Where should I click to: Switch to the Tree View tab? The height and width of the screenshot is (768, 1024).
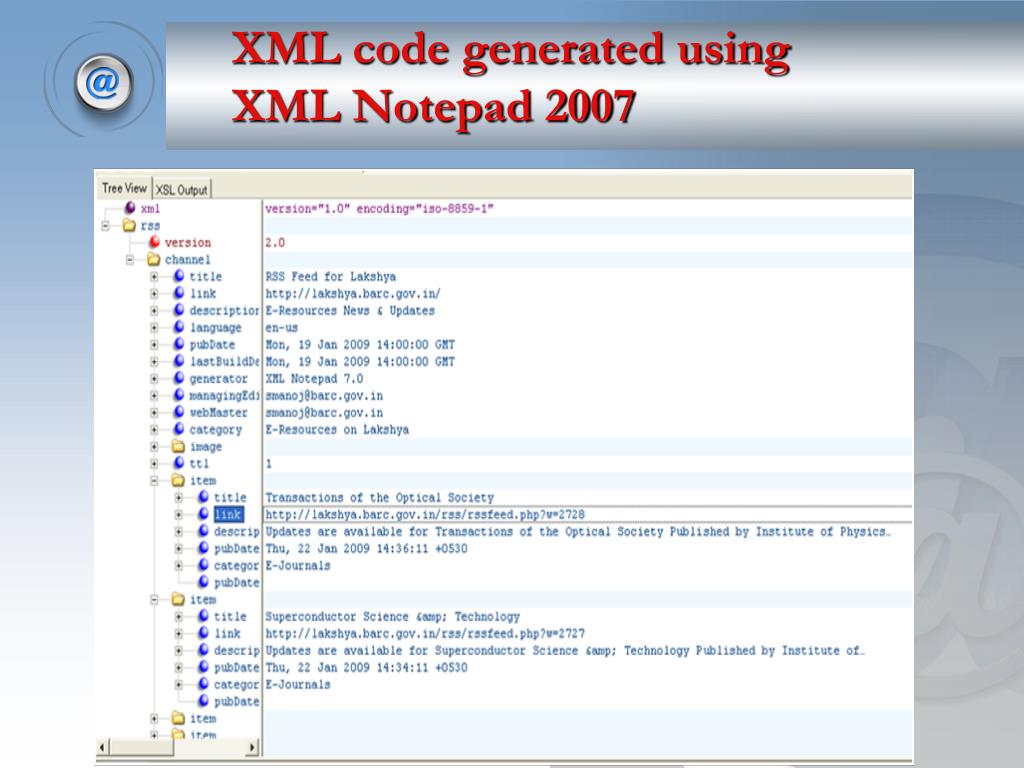tap(124, 188)
